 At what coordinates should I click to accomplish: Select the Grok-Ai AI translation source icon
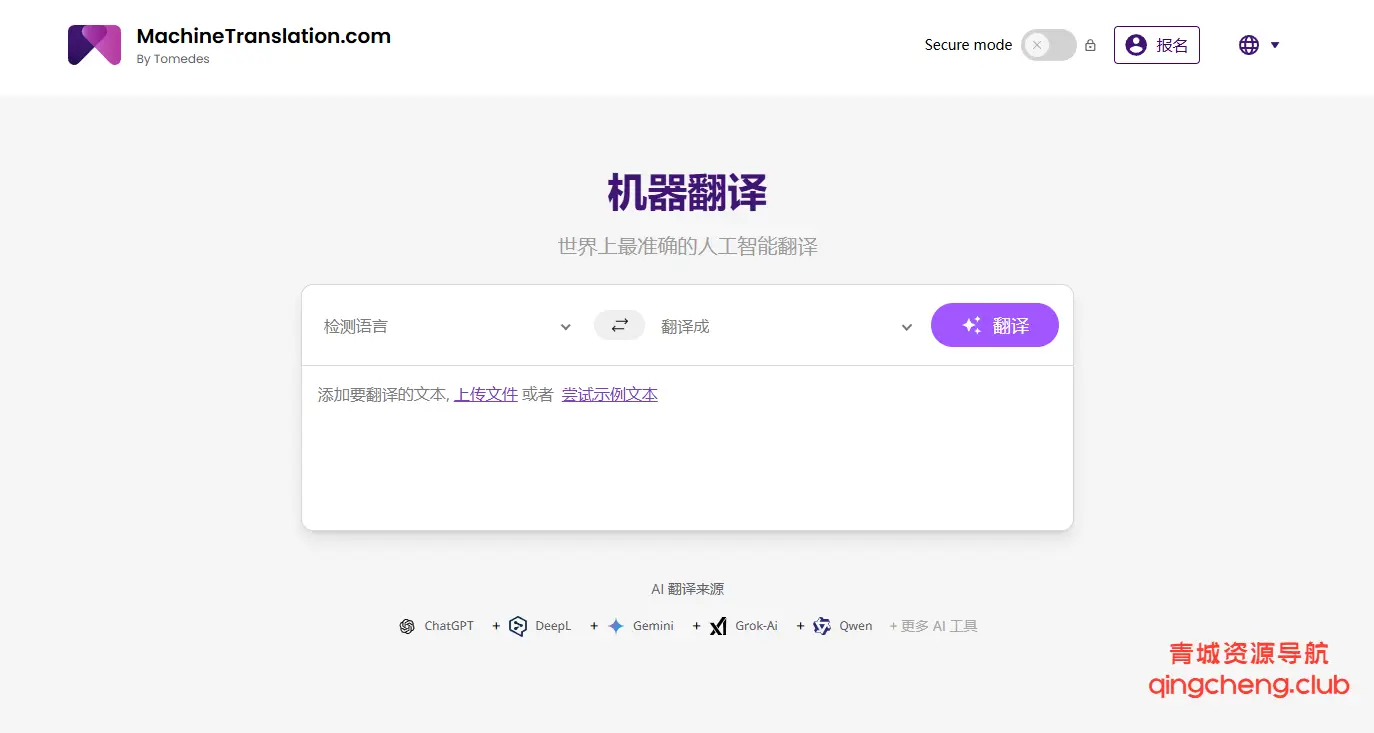[718, 625]
